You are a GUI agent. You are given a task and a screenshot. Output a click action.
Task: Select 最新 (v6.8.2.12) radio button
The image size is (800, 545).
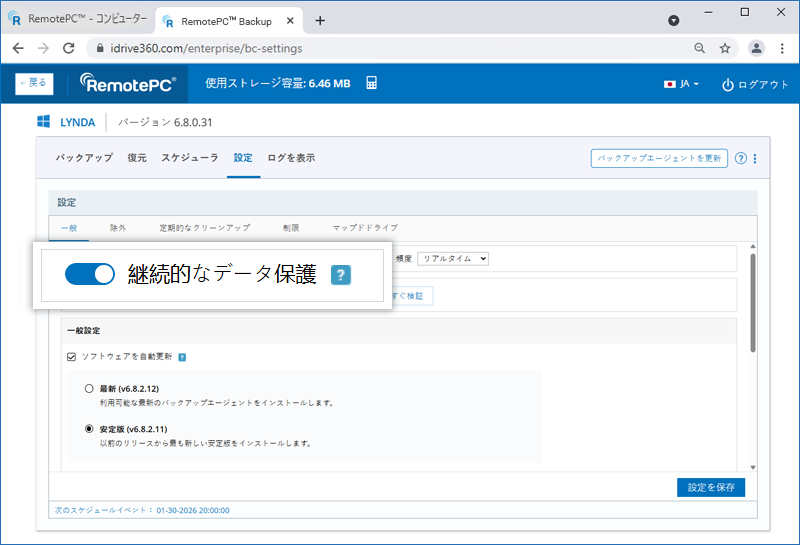click(89, 388)
